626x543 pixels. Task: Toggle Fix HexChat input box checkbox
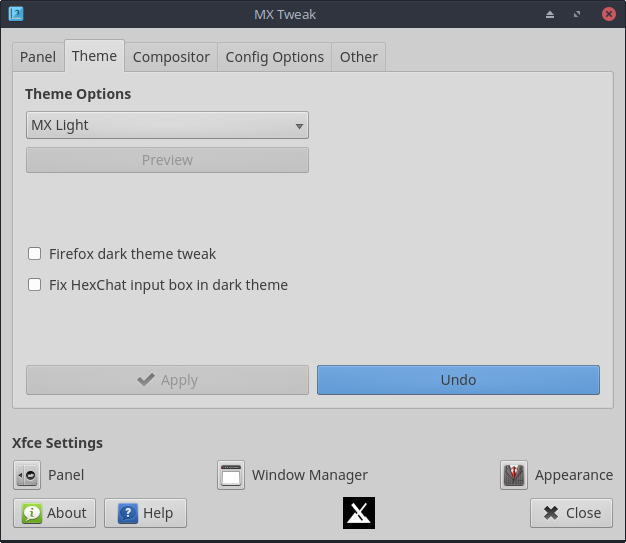click(x=34, y=285)
